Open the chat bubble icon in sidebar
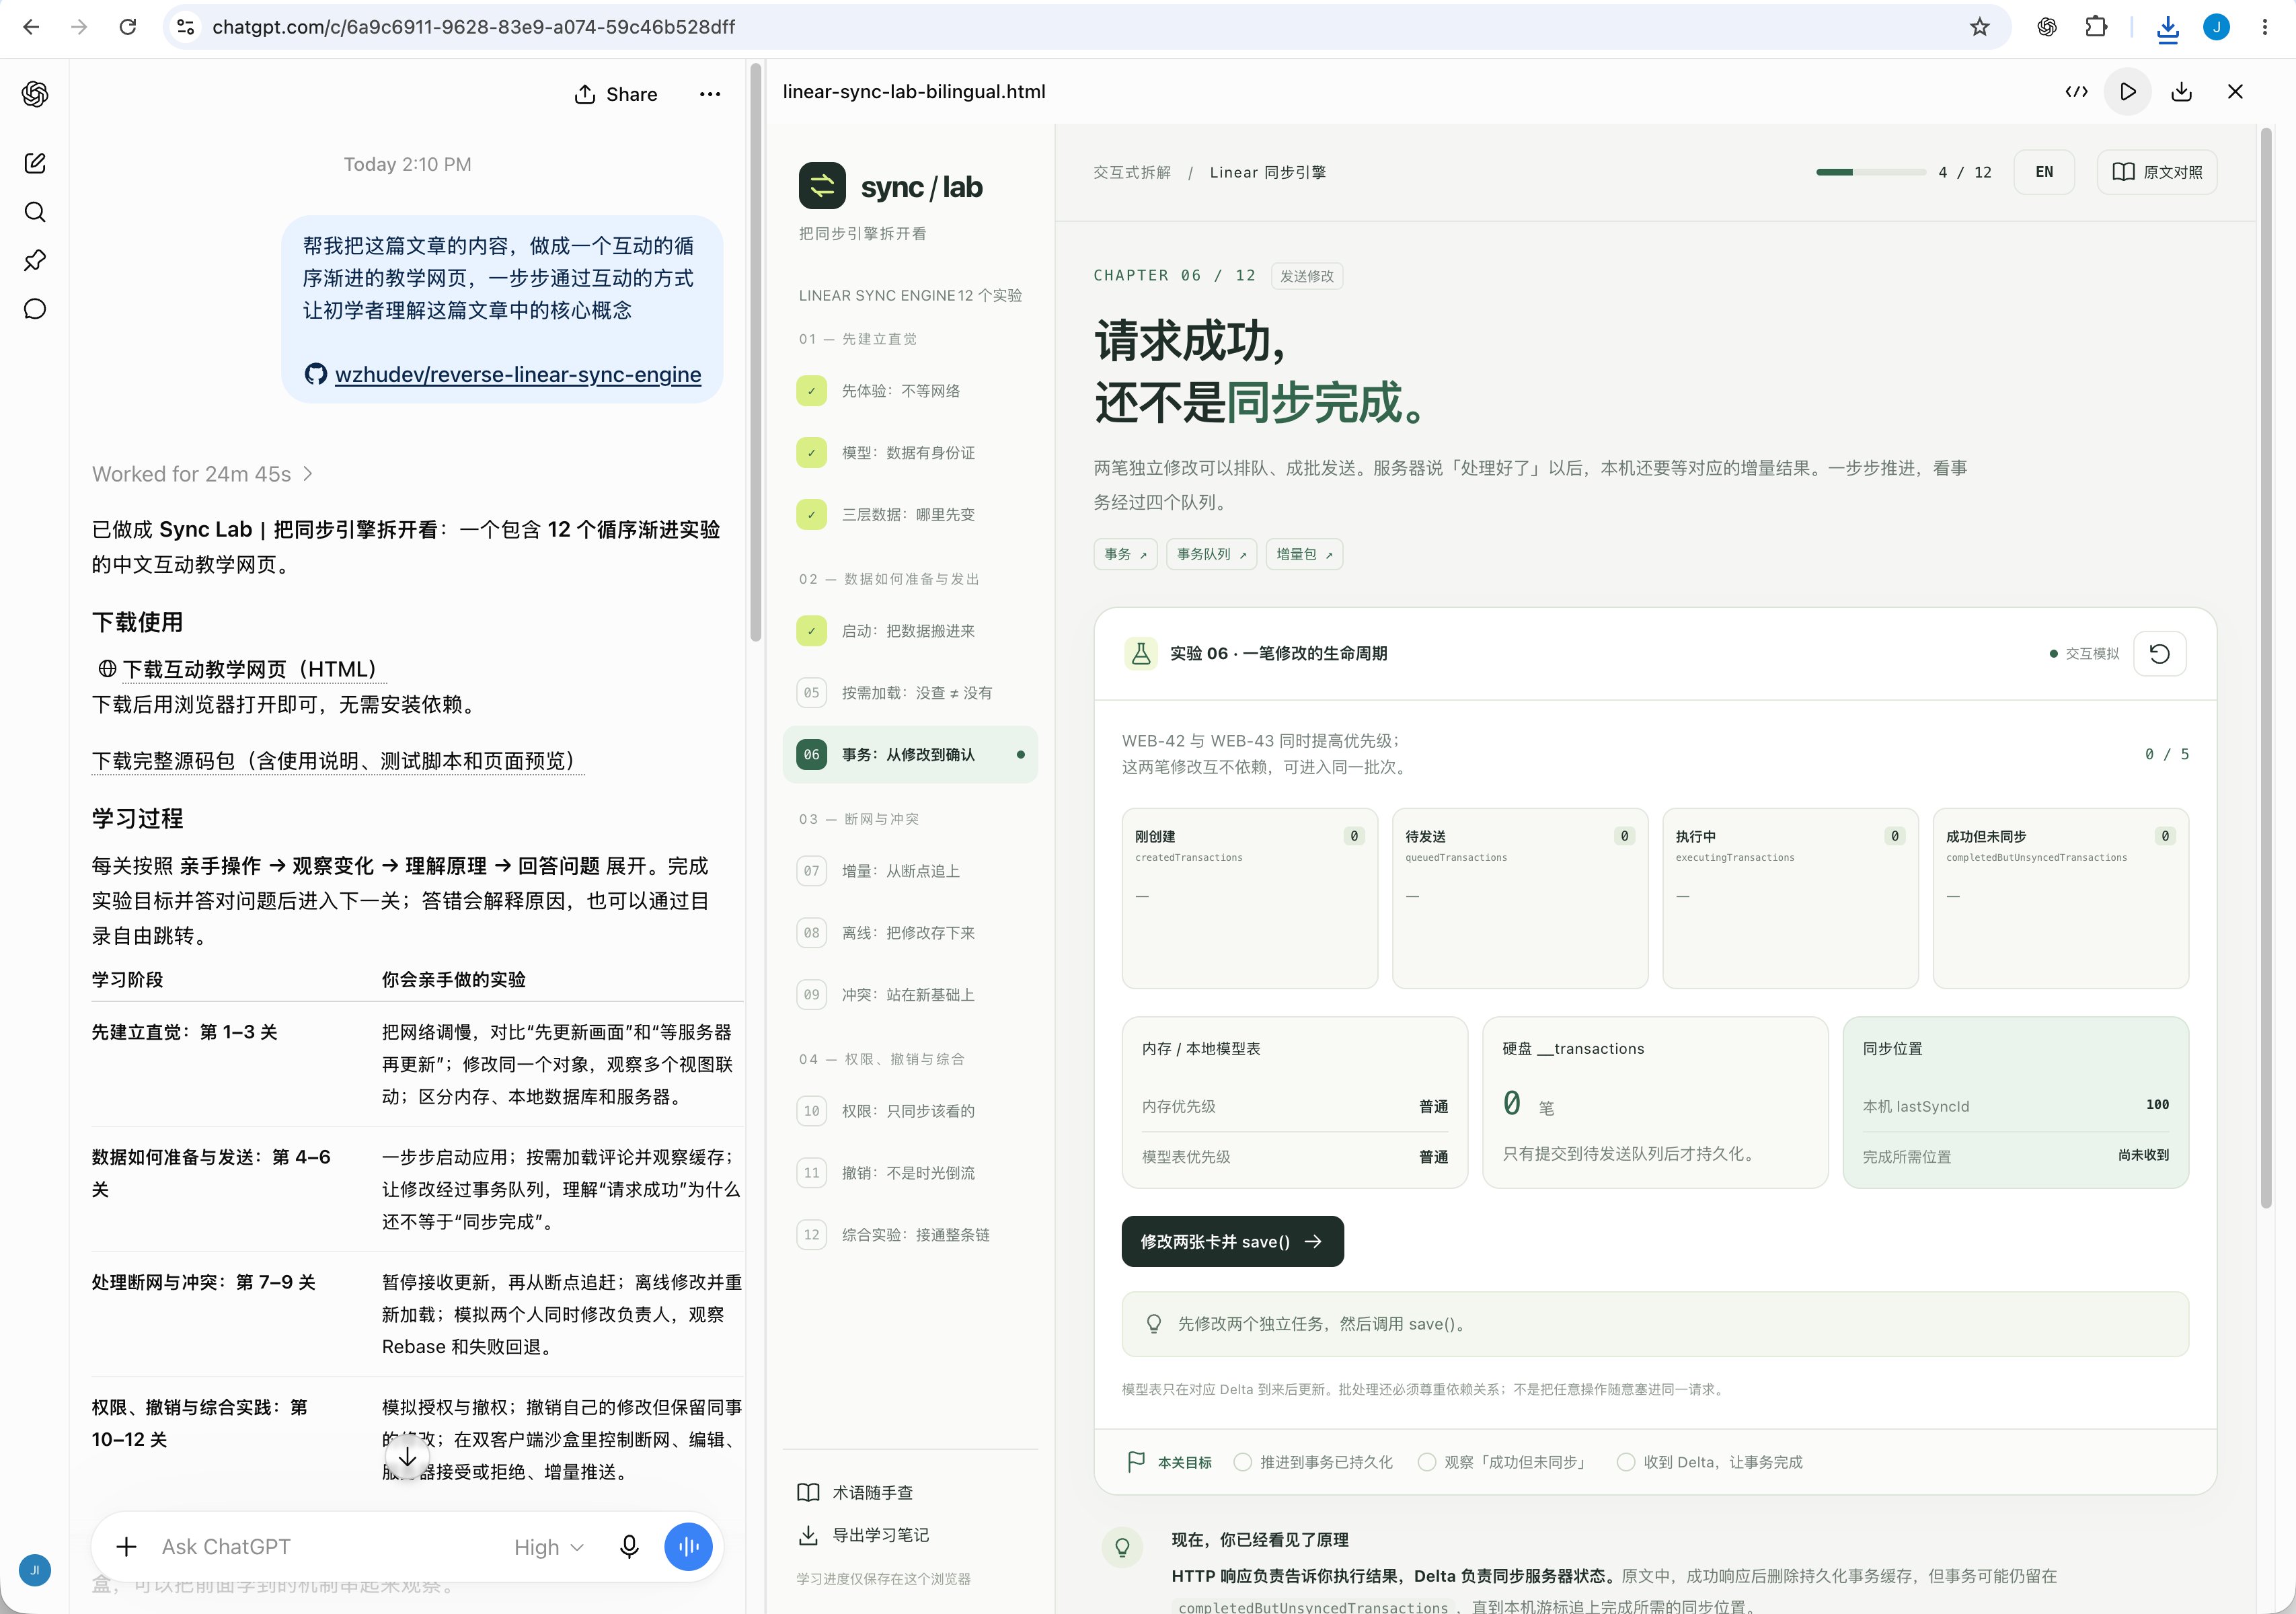The height and width of the screenshot is (1614, 2296). pos(35,309)
